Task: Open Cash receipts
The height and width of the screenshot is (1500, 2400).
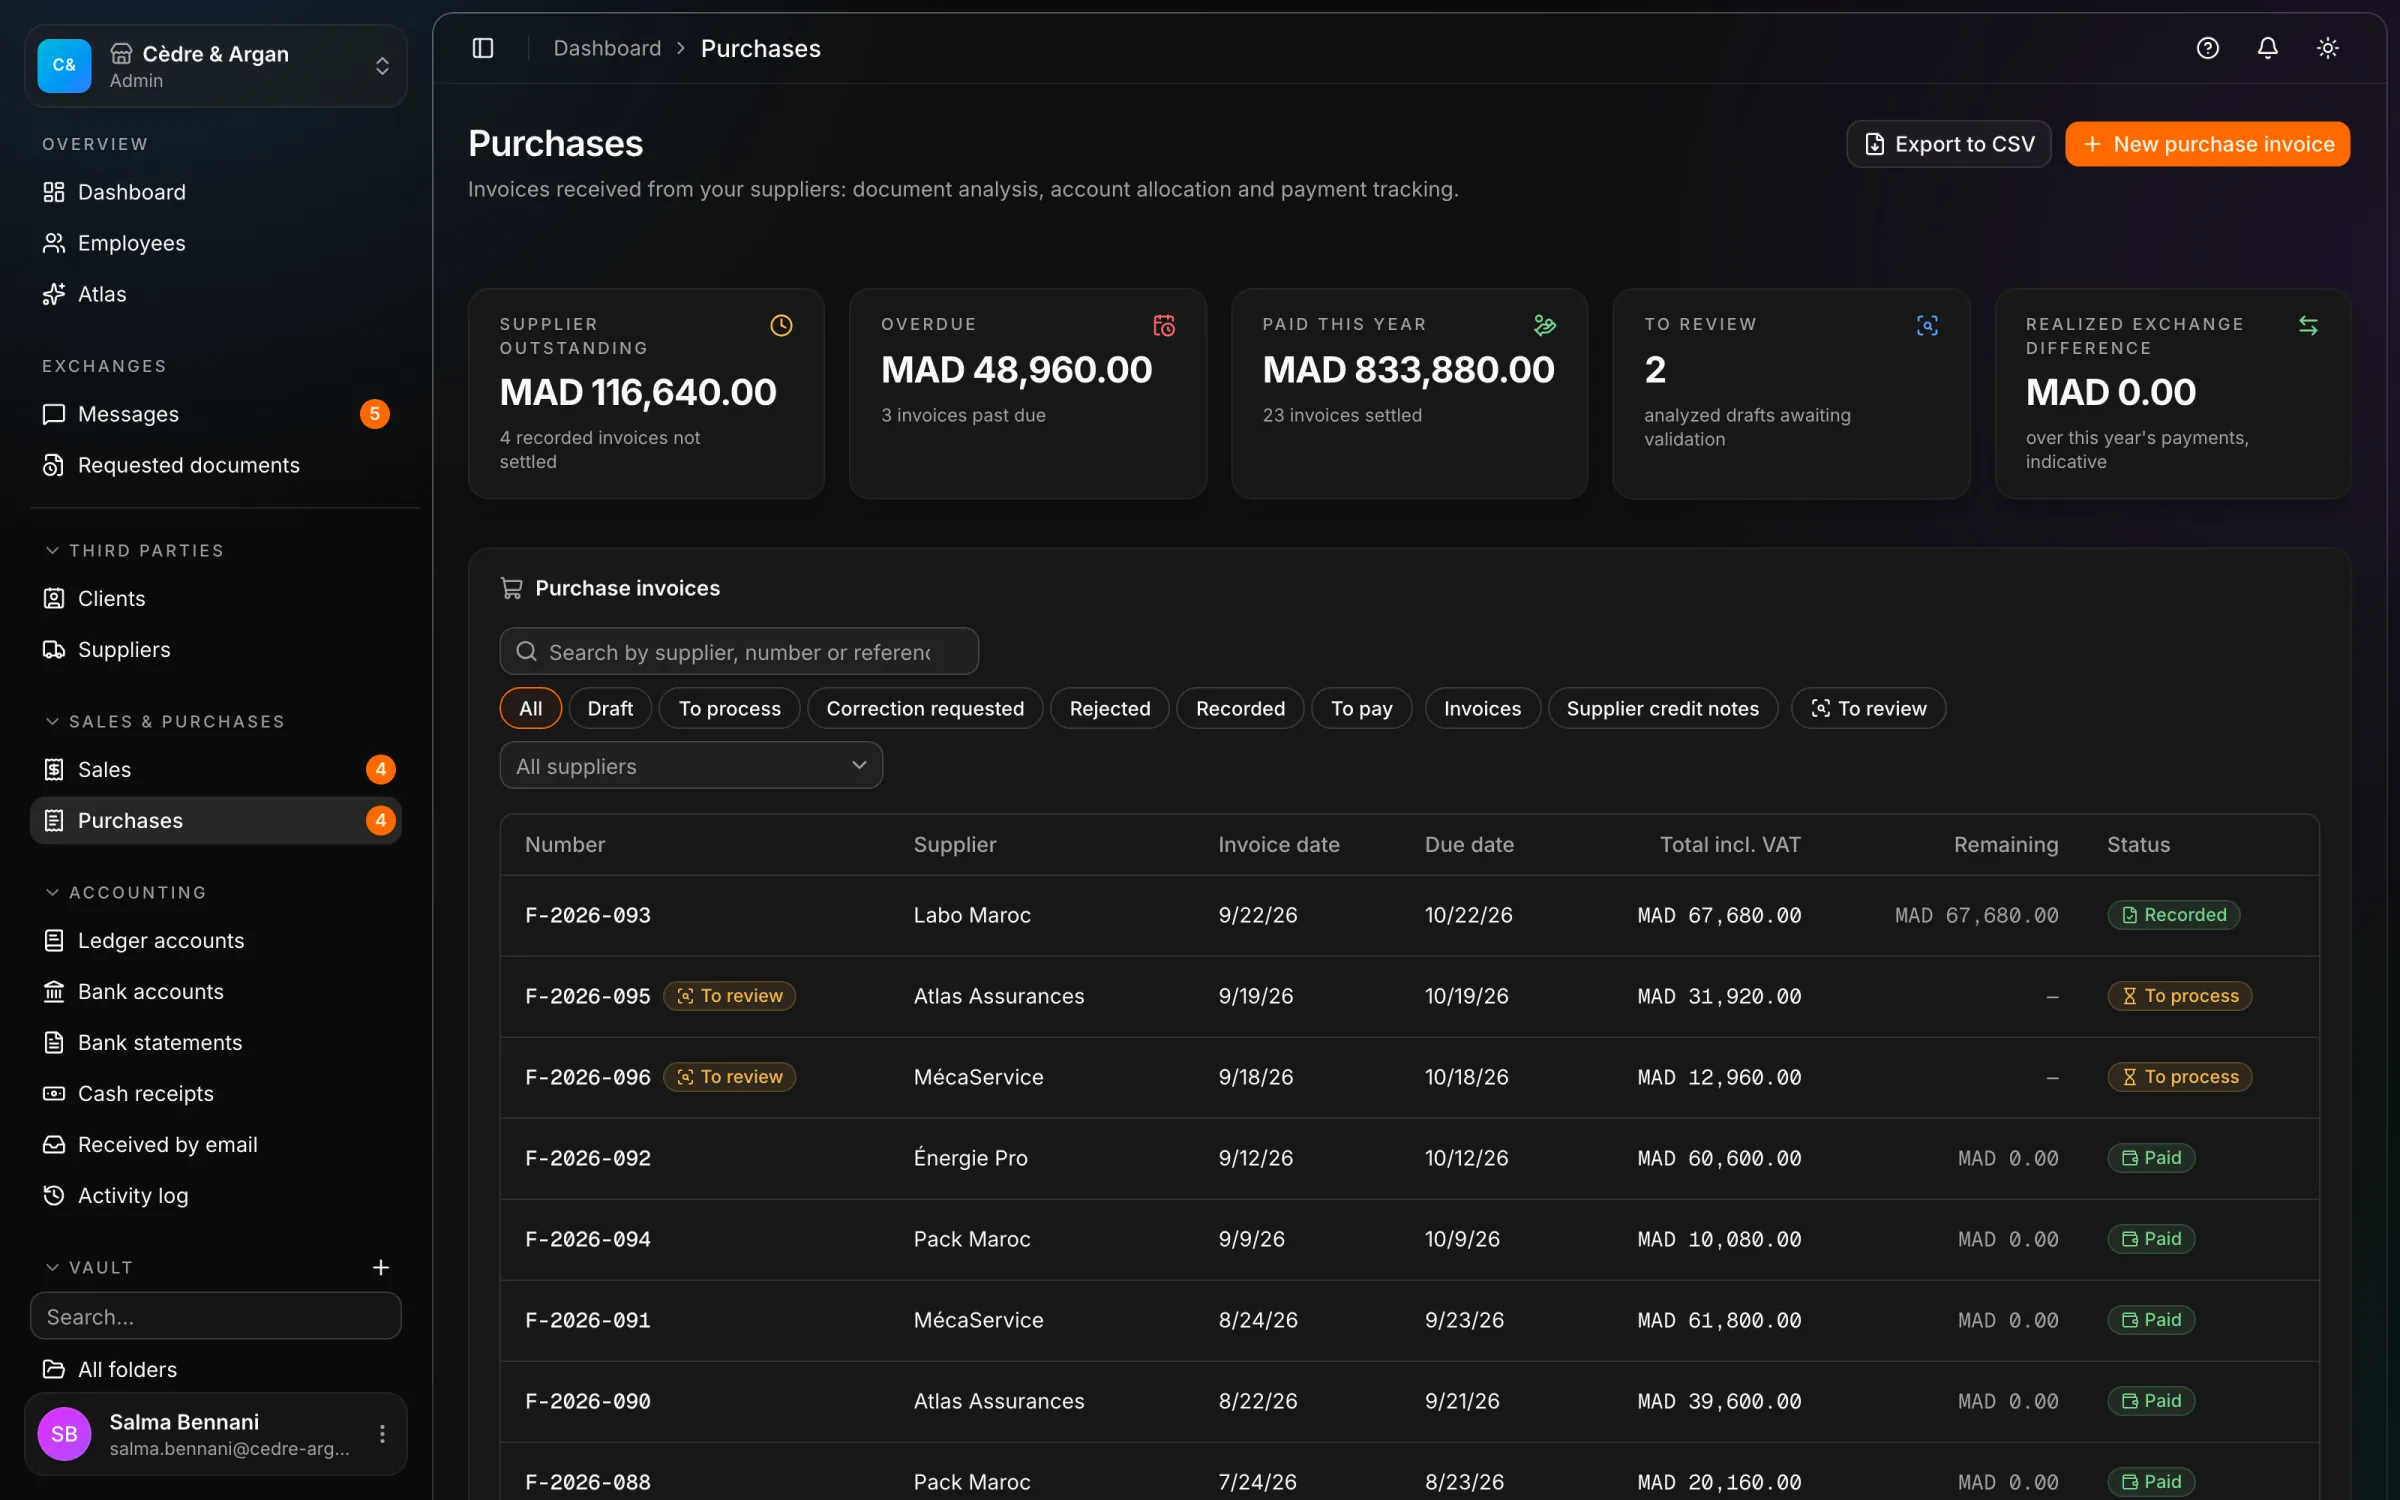Action: pyautogui.click(x=216, y=1093)
